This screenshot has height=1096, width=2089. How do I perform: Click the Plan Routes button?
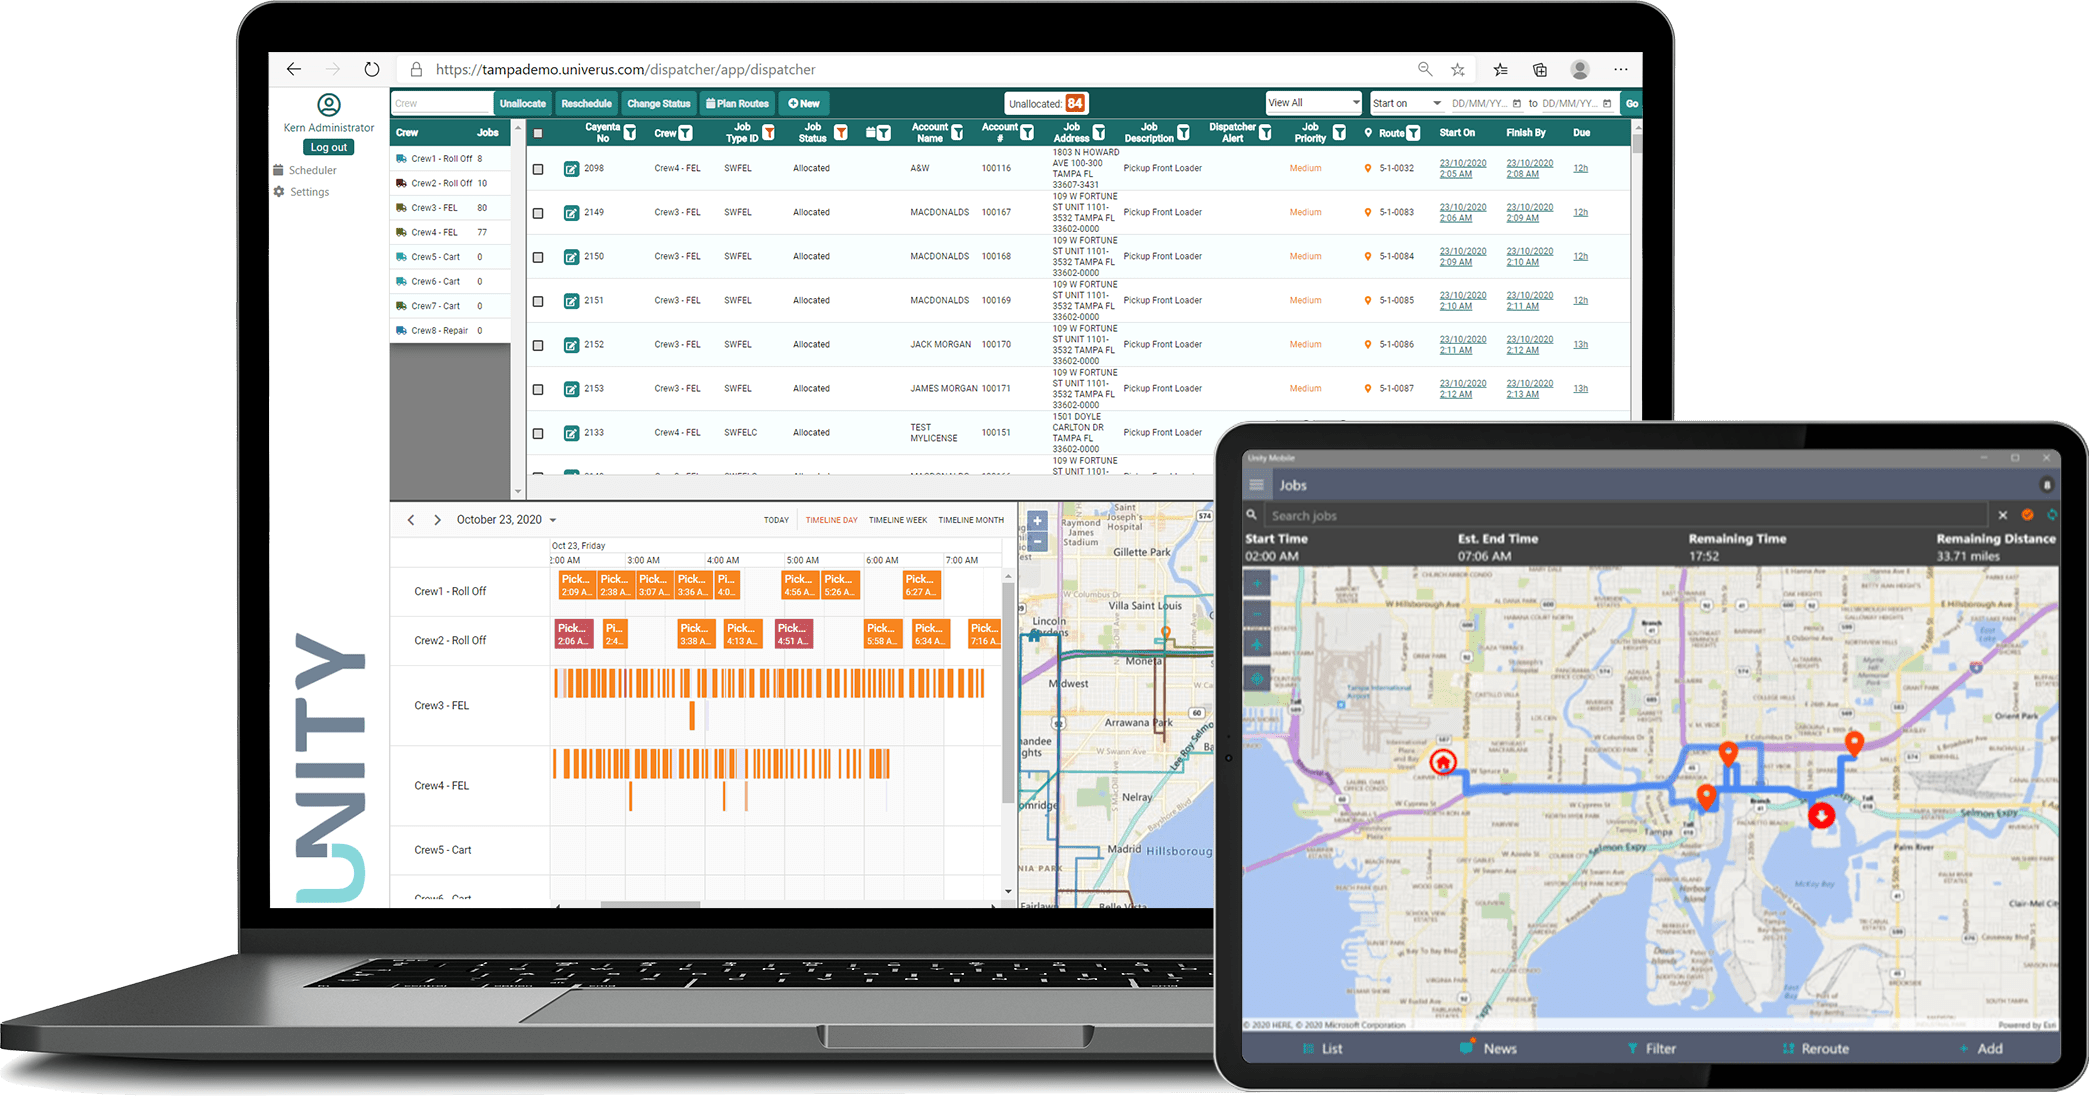[737, 103]
